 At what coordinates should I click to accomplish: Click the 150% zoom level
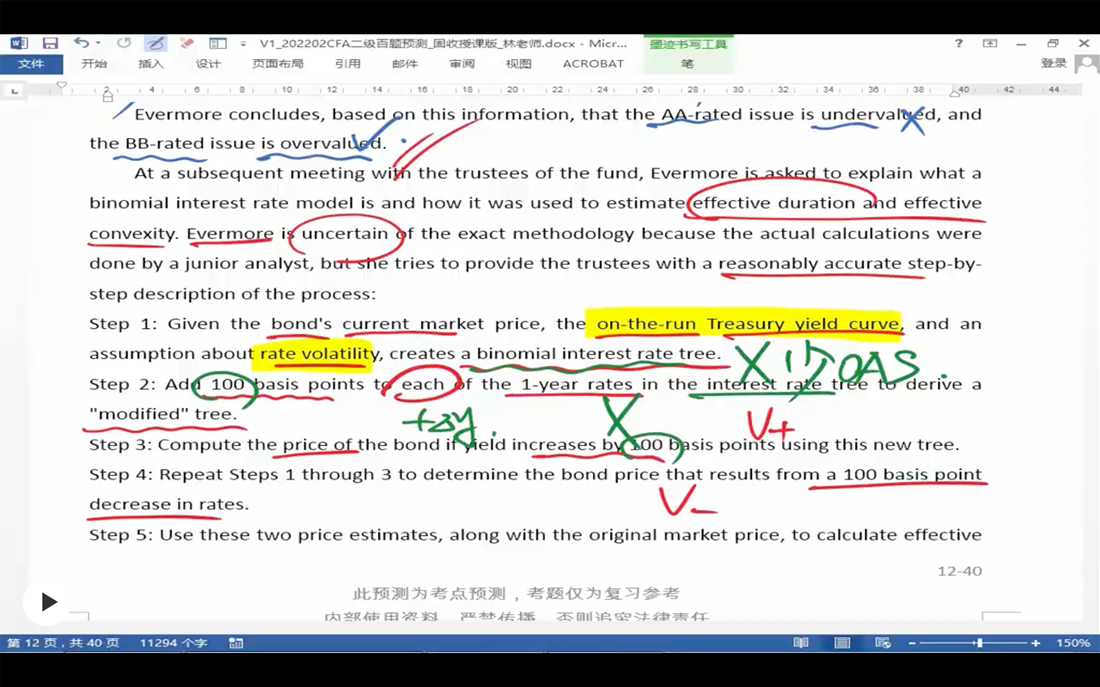[1073, 643]
